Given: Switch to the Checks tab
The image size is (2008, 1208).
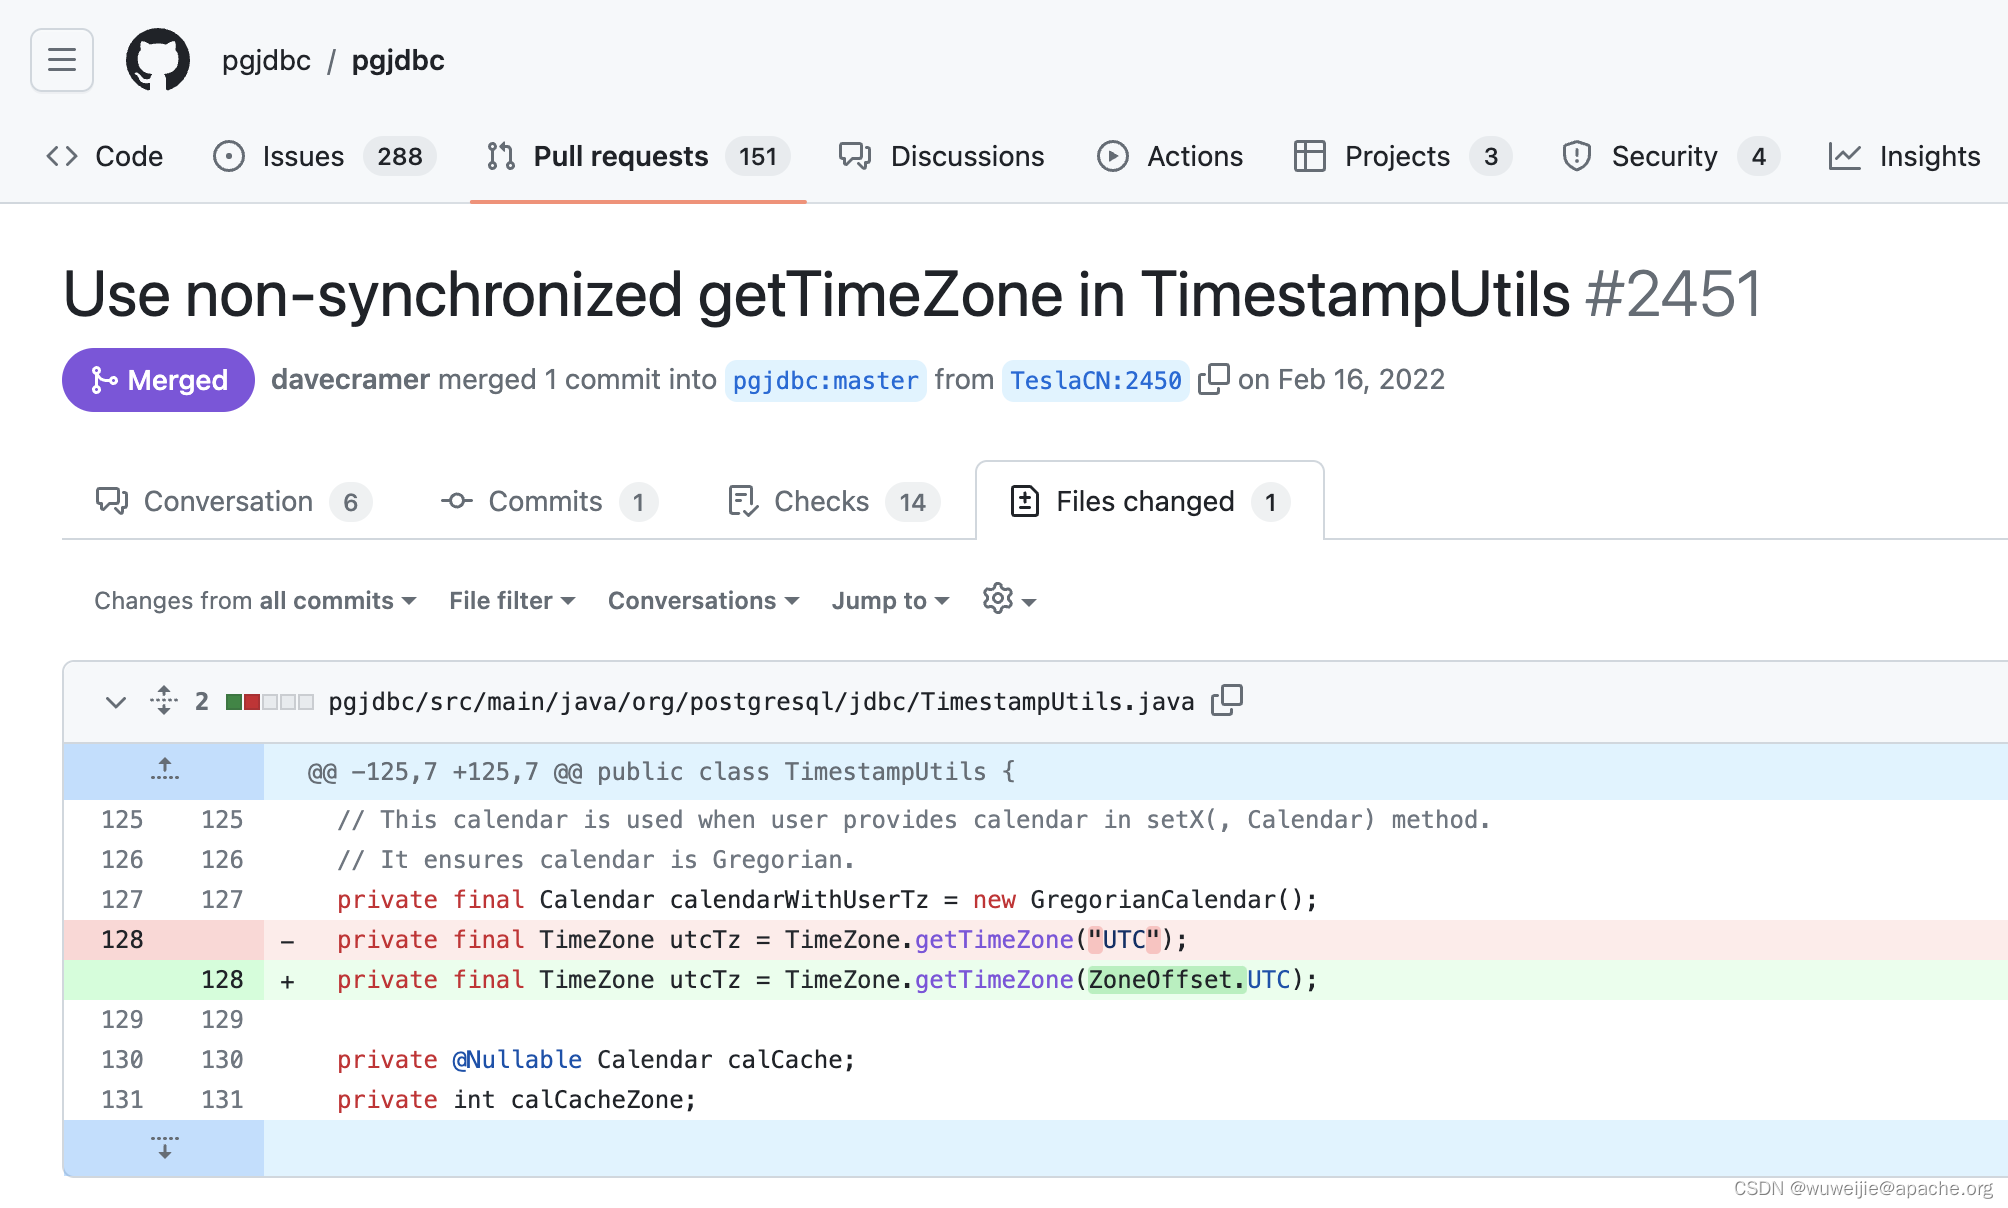Looking at the screenshot, I should 833,501.
